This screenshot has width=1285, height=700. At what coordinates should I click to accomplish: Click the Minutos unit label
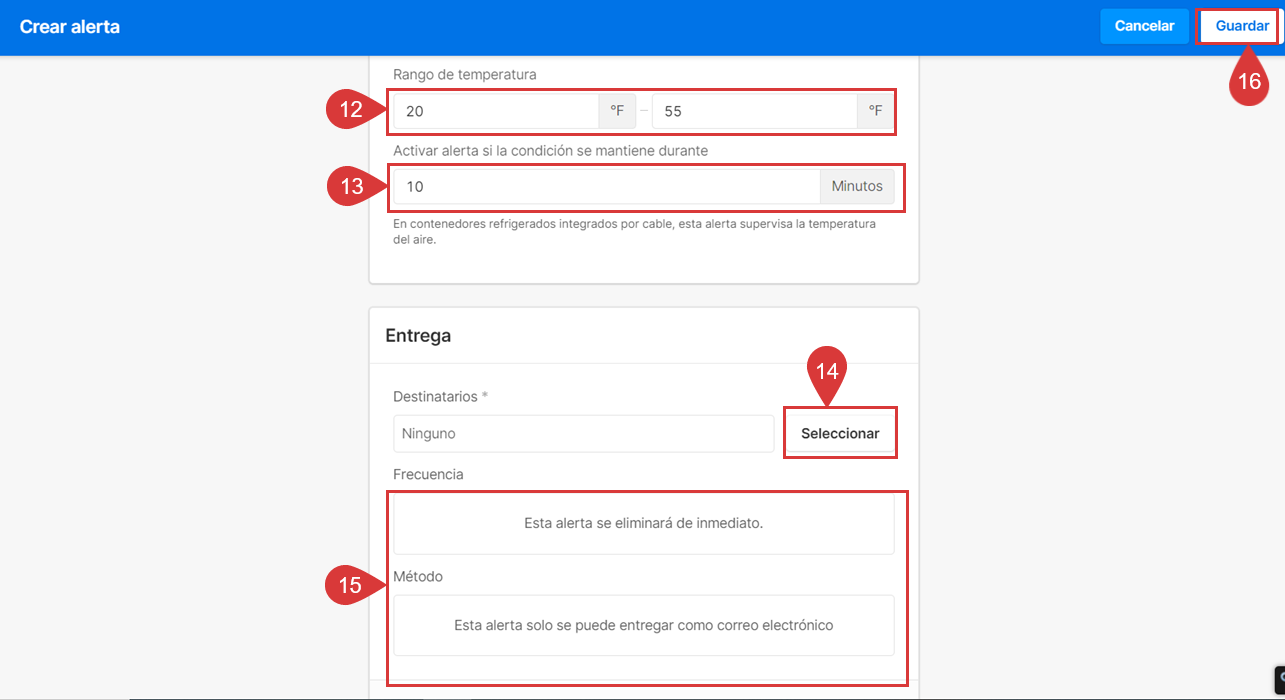pyautogui.click(x=857, y=186)
